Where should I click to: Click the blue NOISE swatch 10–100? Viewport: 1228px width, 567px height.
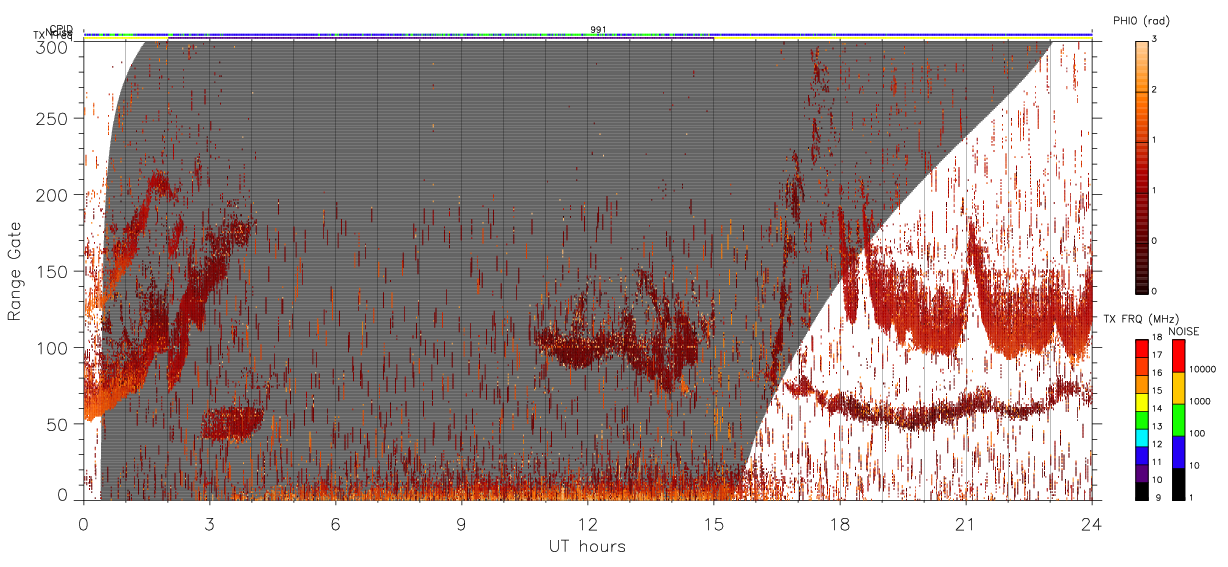pyautogui.click(x=1177, y=451)
